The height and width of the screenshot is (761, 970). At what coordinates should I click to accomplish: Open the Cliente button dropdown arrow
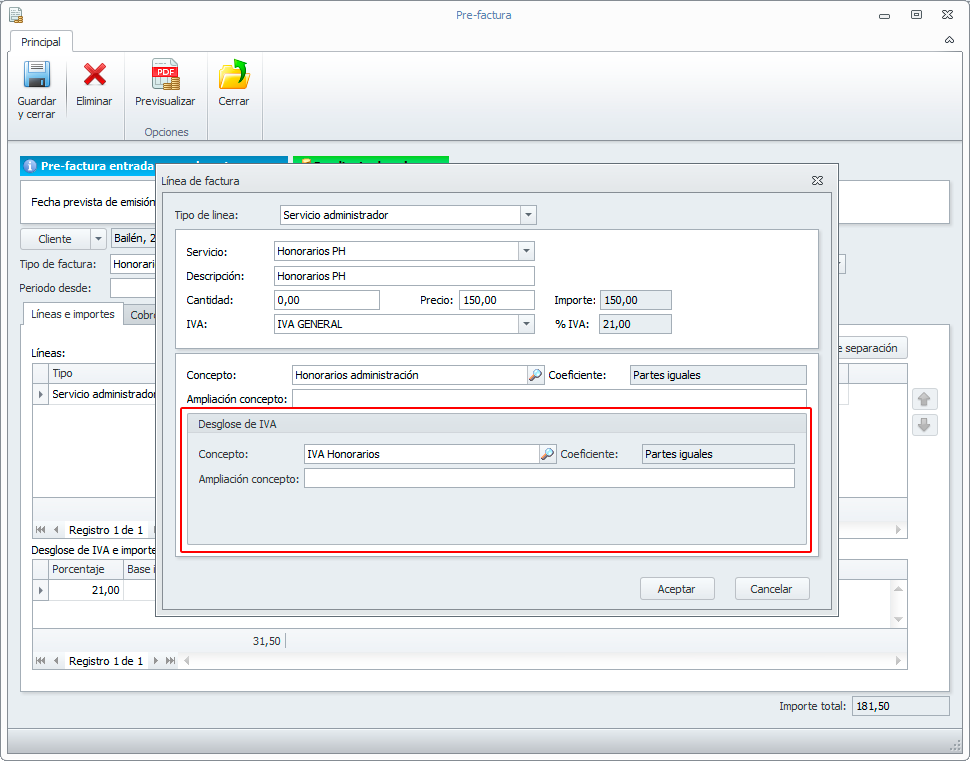98,239
